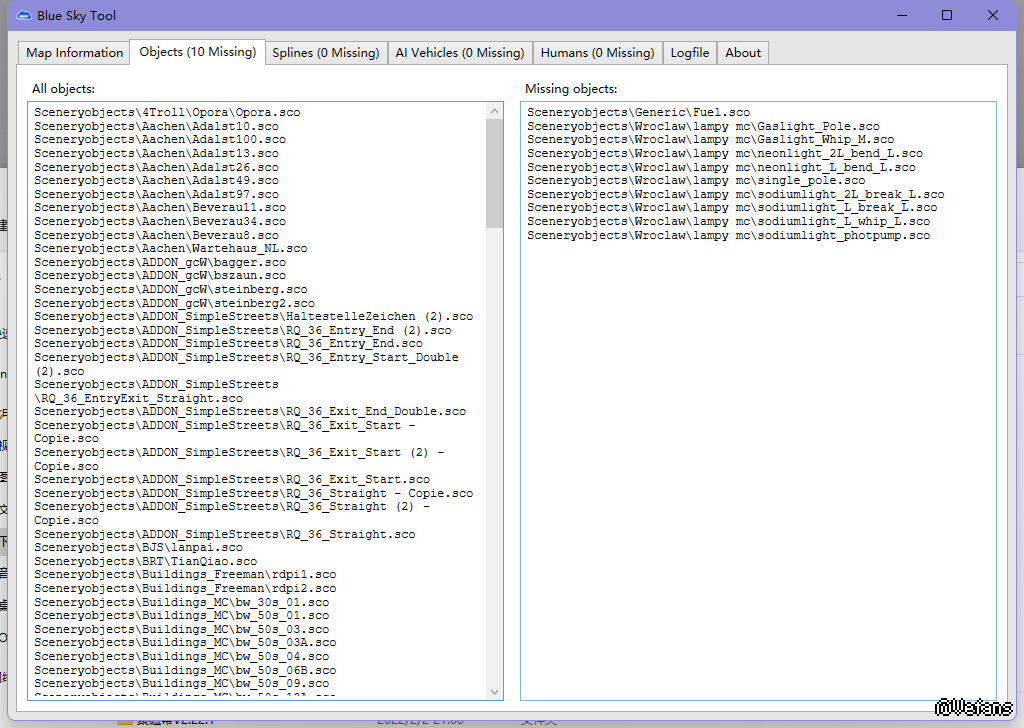
Task: Show the About tab
Action: click(x=743, y=53)
